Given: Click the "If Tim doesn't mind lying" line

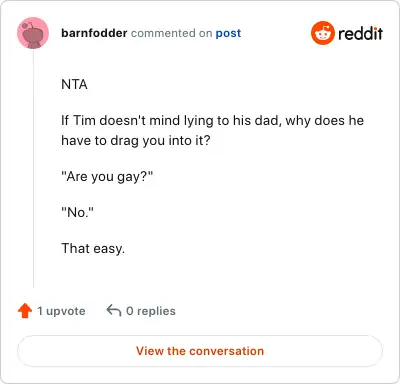Looking at the screenshot, I should [x=213, y=121].
